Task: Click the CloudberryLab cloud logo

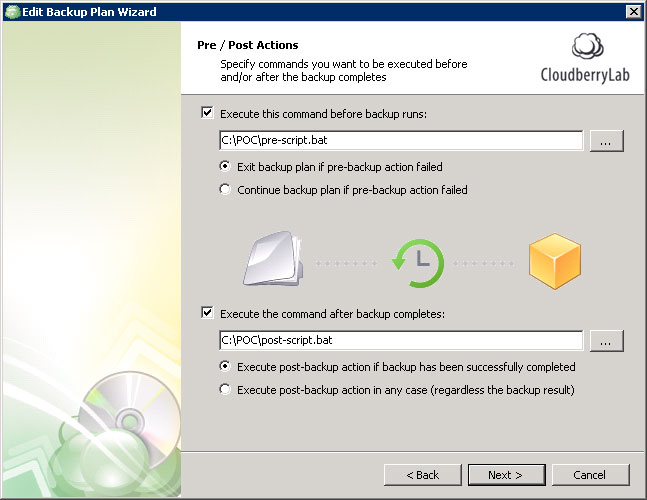Action: click(x=586, y=49)
